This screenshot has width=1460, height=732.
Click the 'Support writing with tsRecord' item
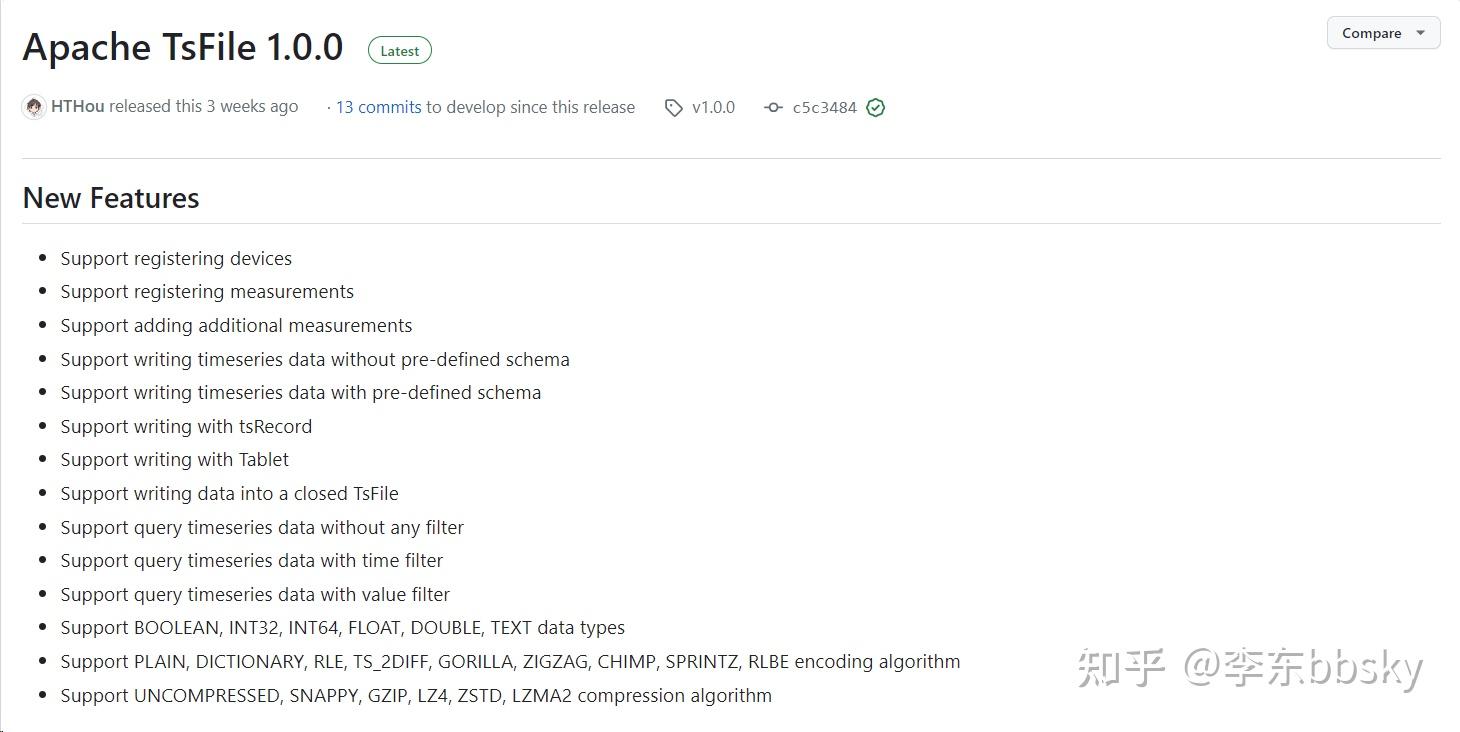[186, 427]
